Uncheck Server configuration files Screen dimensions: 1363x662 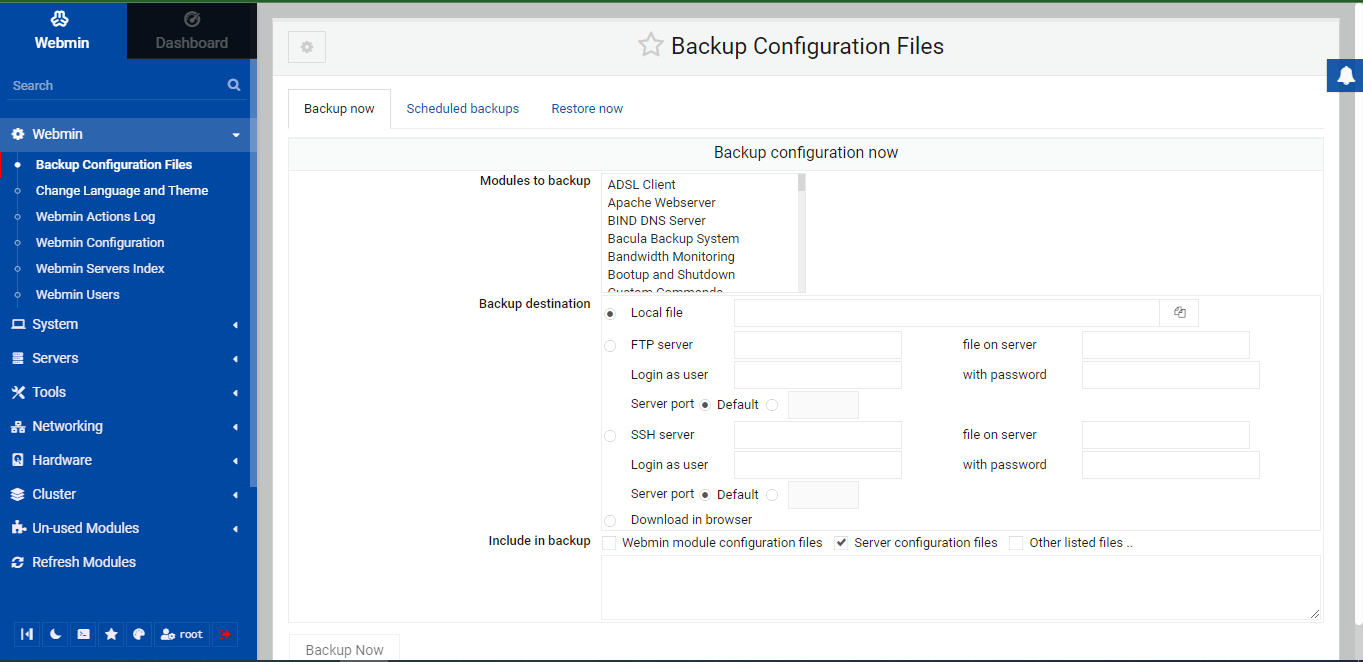841,543
